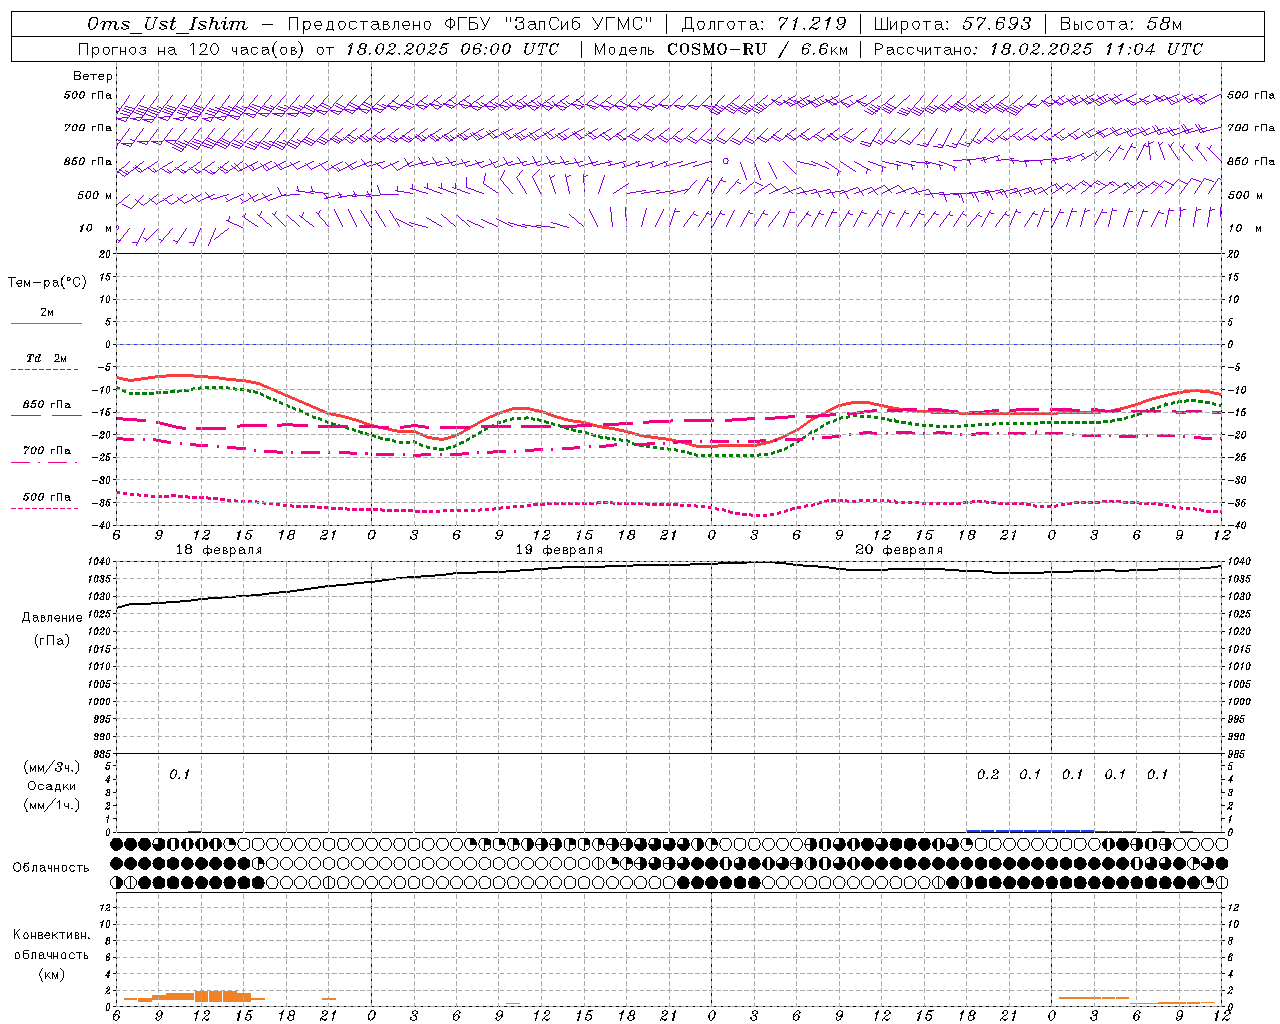The image size is (1280, 1024).
Task: Click the 0.1 precipitation value on 18 February
Action: 179,775
